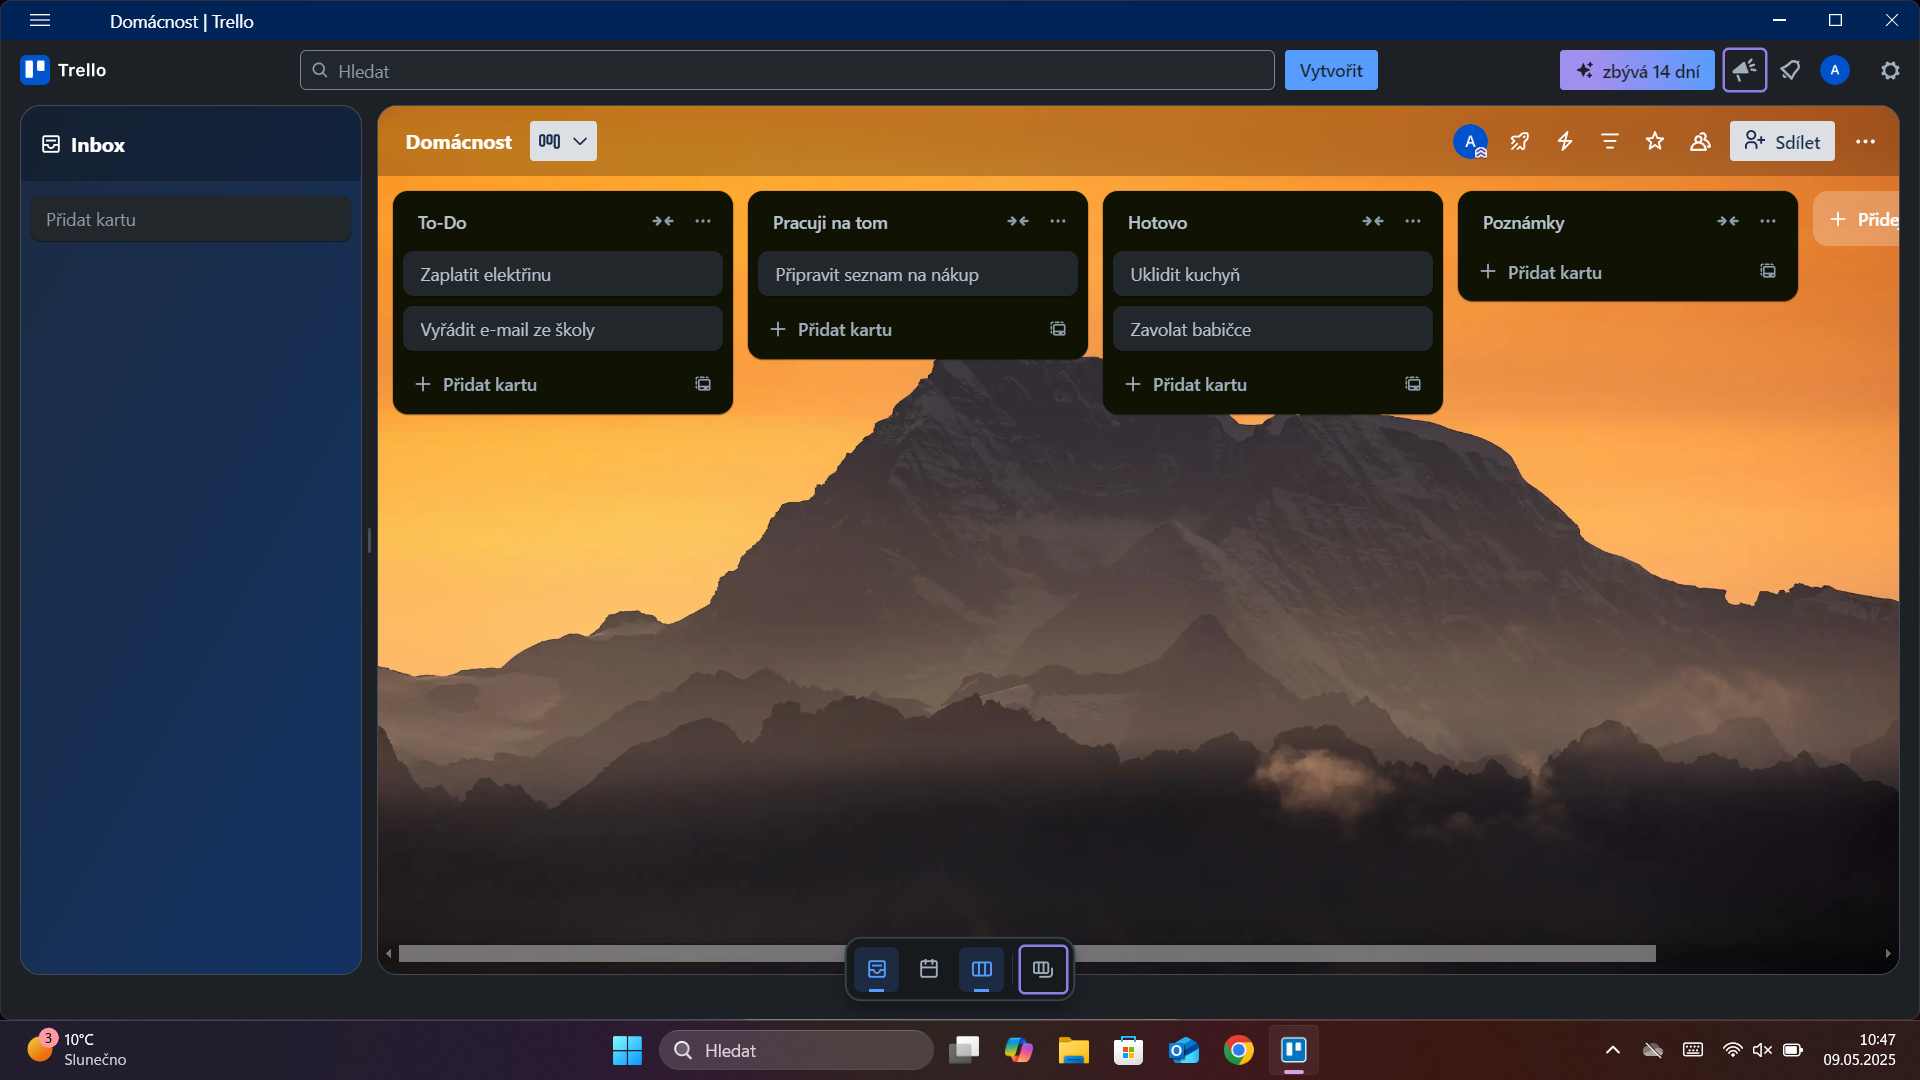Open the Automation lightning icon
Viewport: 1920px width, 1080px height.
[1564, 141]
